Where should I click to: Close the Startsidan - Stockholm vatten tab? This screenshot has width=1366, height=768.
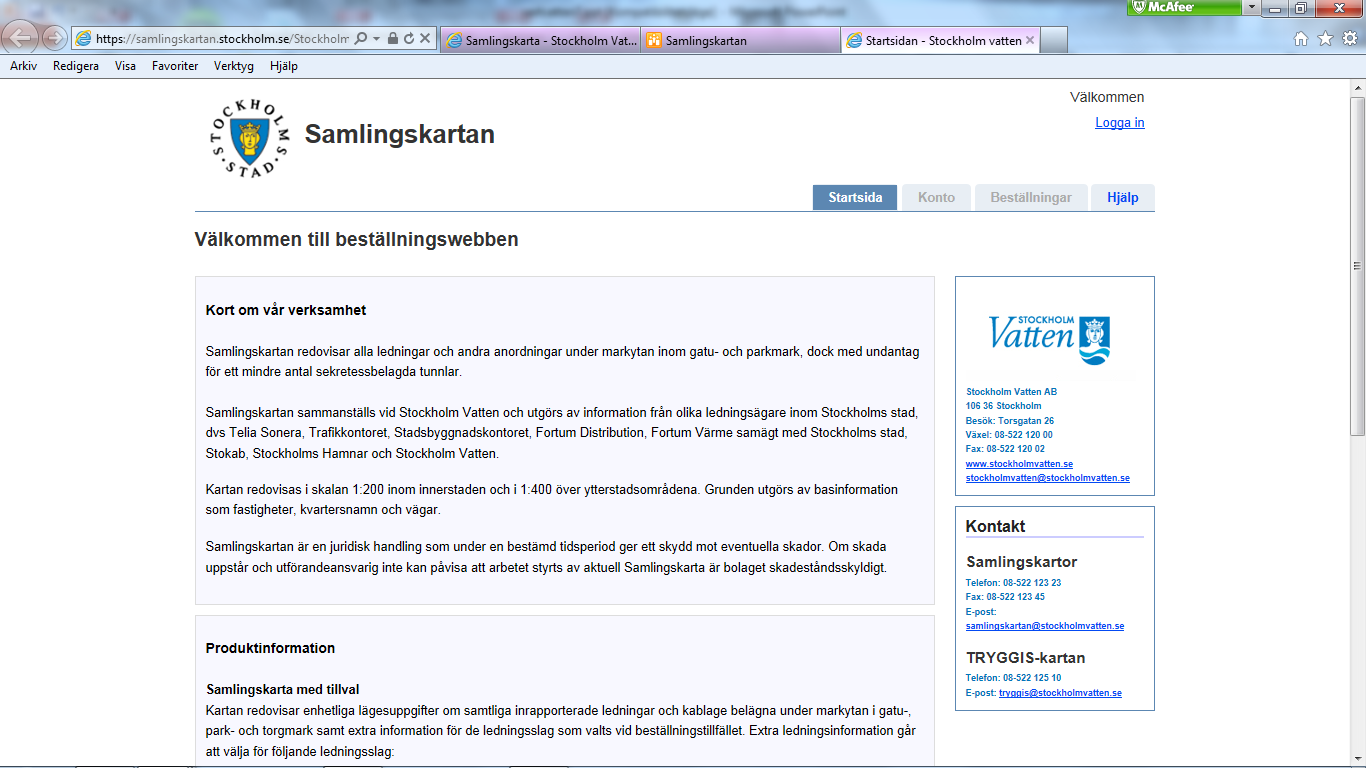(x=1030, y=41)
